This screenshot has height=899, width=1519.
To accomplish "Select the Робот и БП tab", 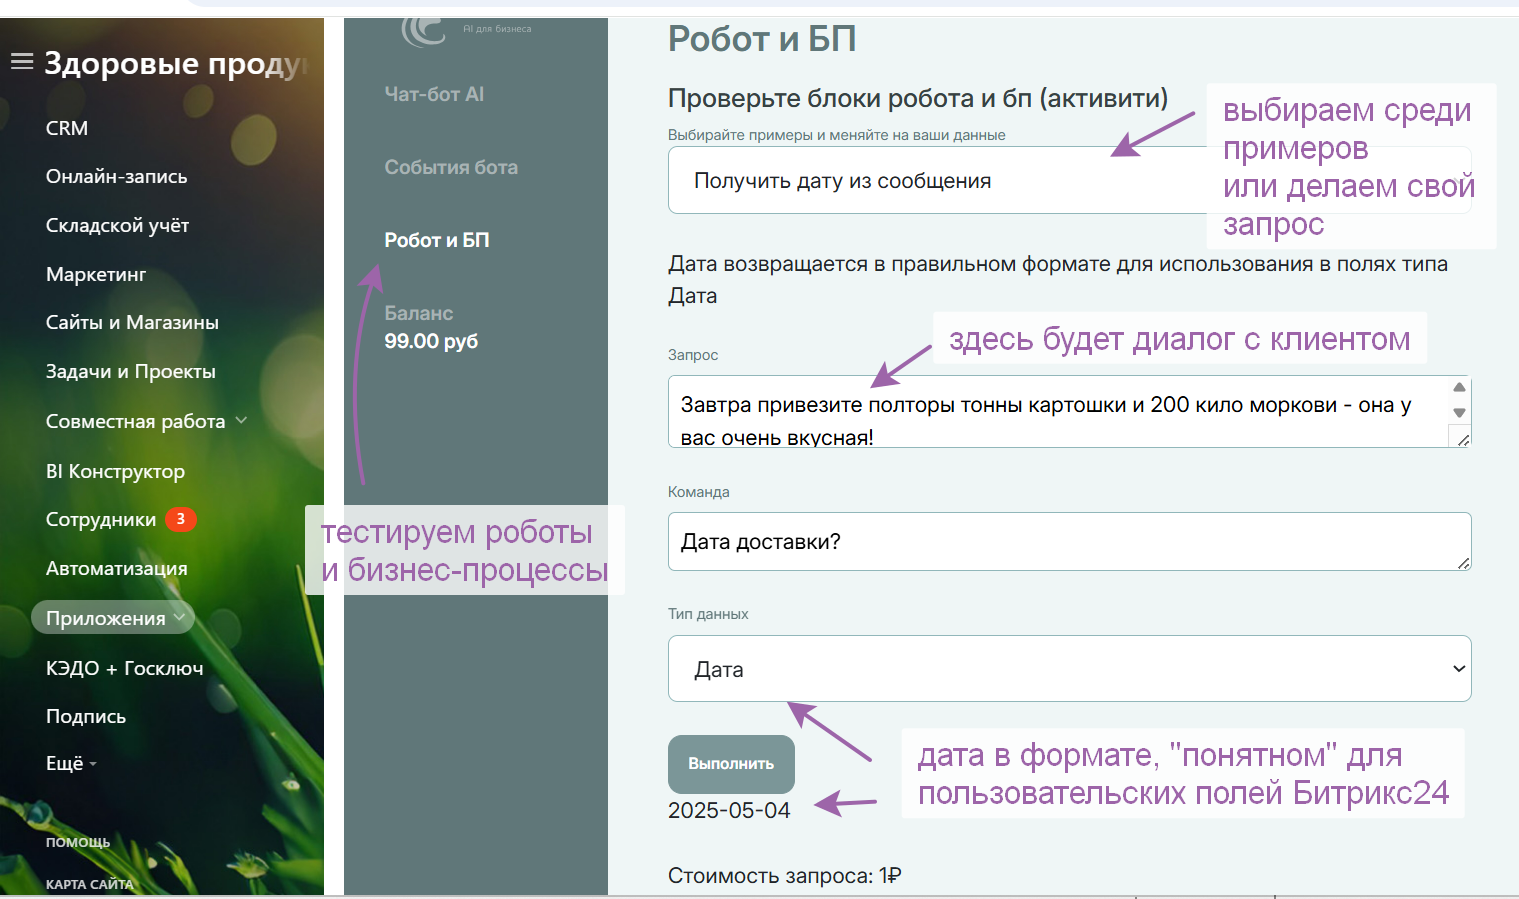I will (x=434, y=240).
